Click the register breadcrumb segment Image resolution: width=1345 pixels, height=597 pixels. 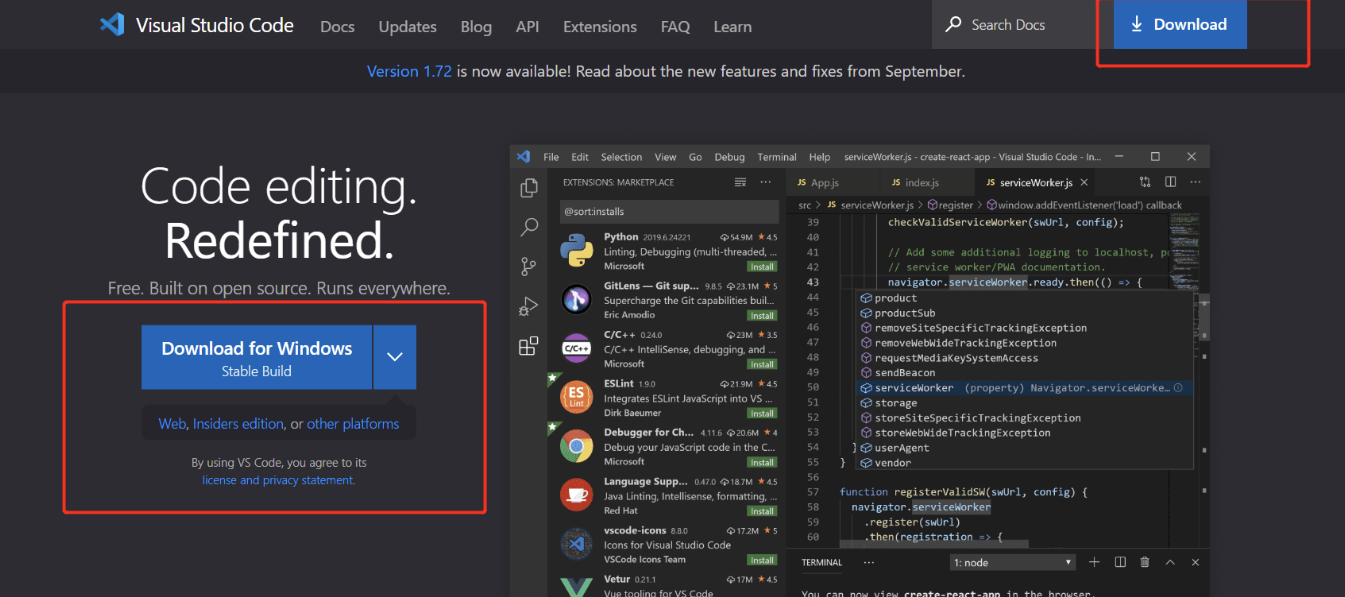949,205
